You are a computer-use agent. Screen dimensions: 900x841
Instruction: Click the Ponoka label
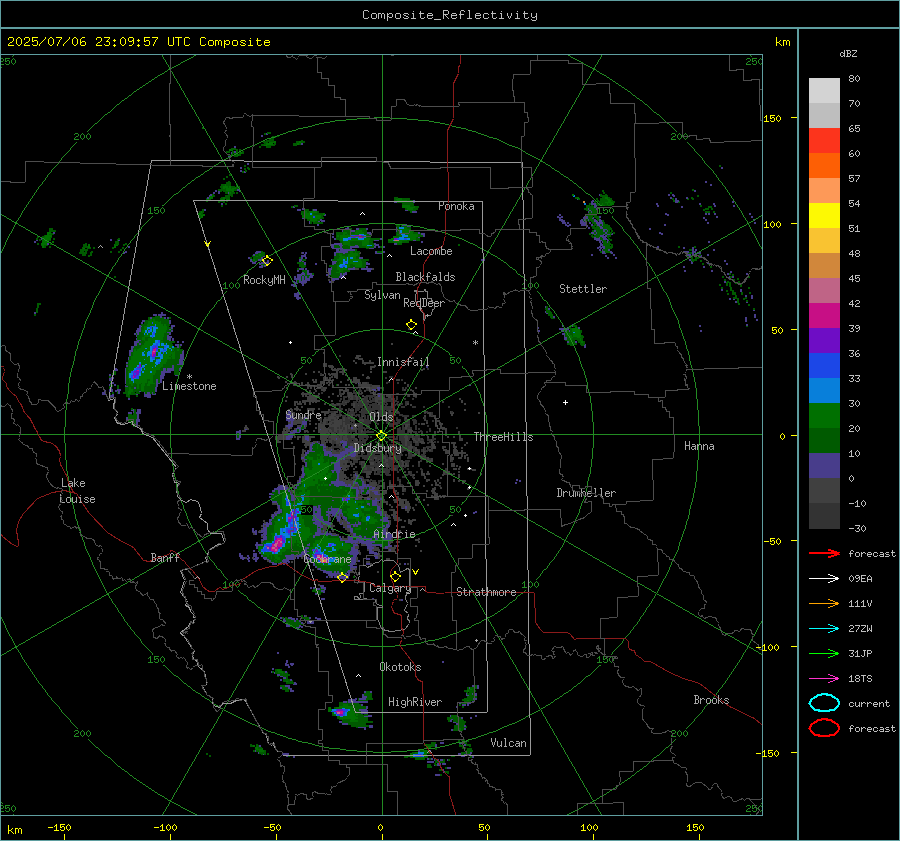click(x=456, y=206)
